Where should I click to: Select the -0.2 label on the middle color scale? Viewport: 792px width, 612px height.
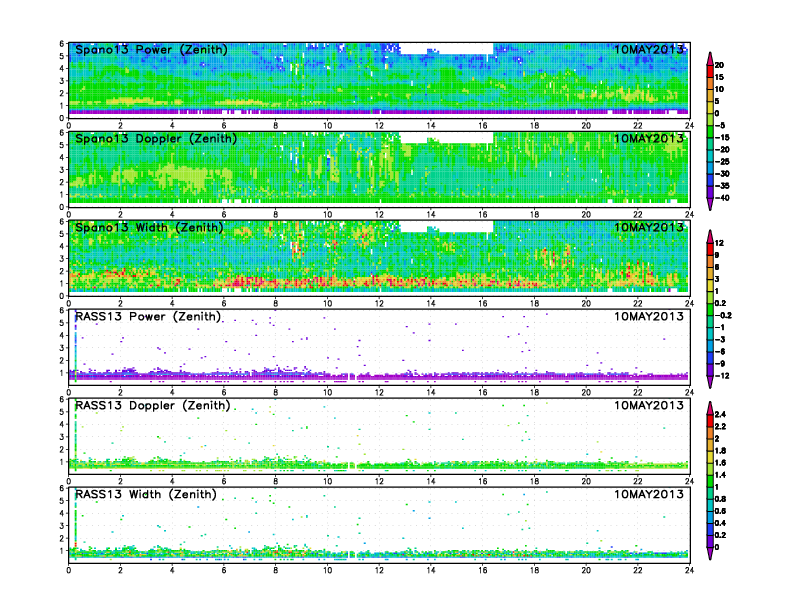(x=723, y=316)
